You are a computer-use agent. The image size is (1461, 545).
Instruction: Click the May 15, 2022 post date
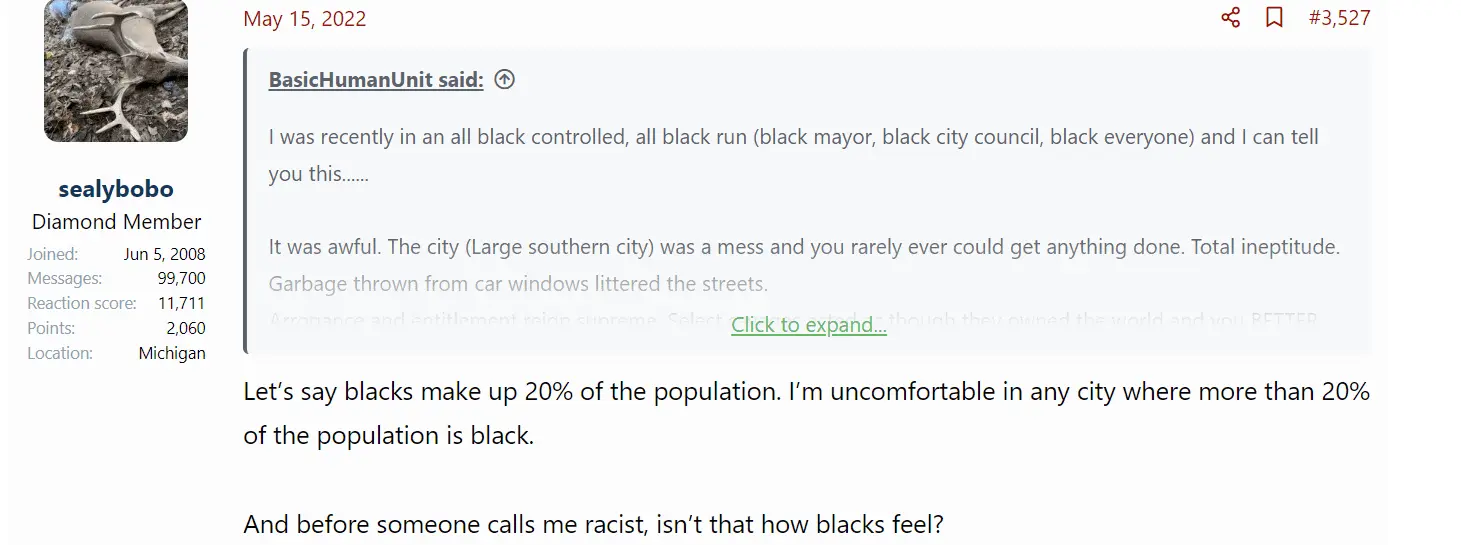(305, 19)
